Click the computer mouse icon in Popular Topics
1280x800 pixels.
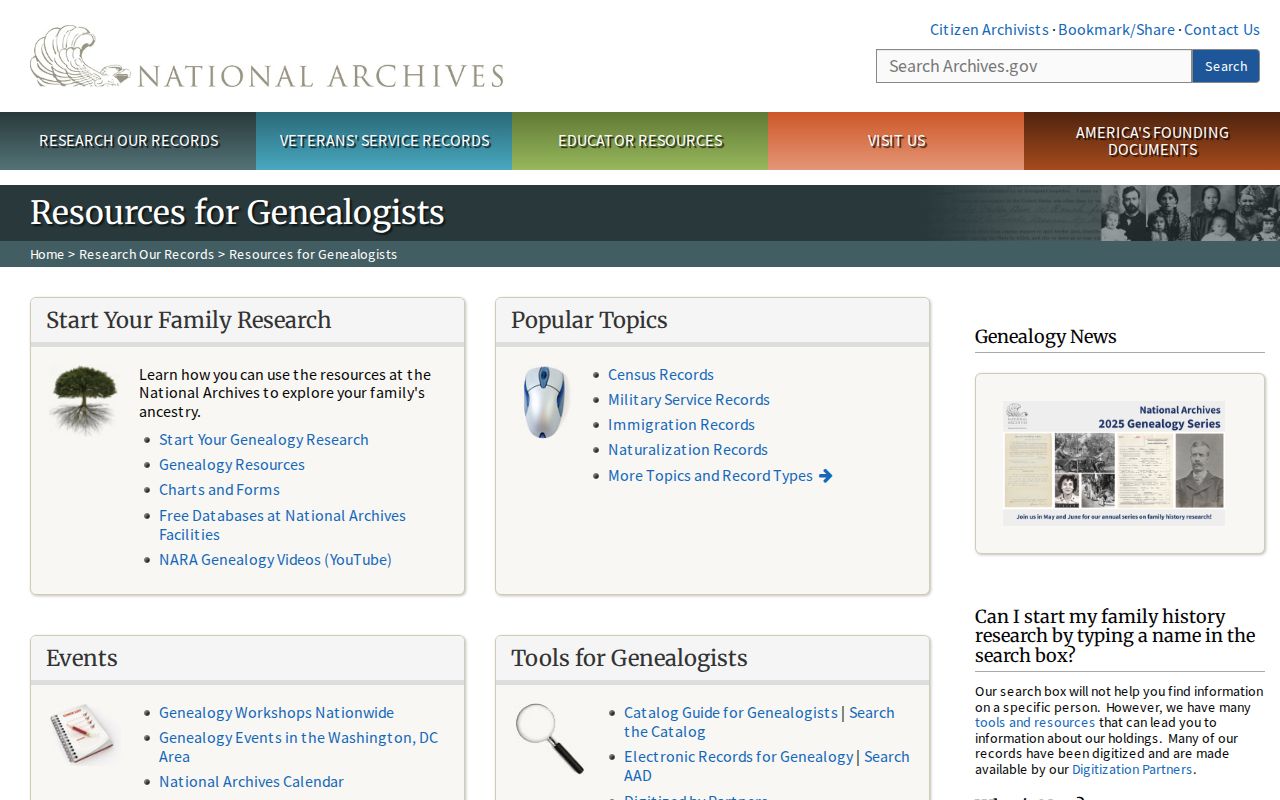pos(545,402)
